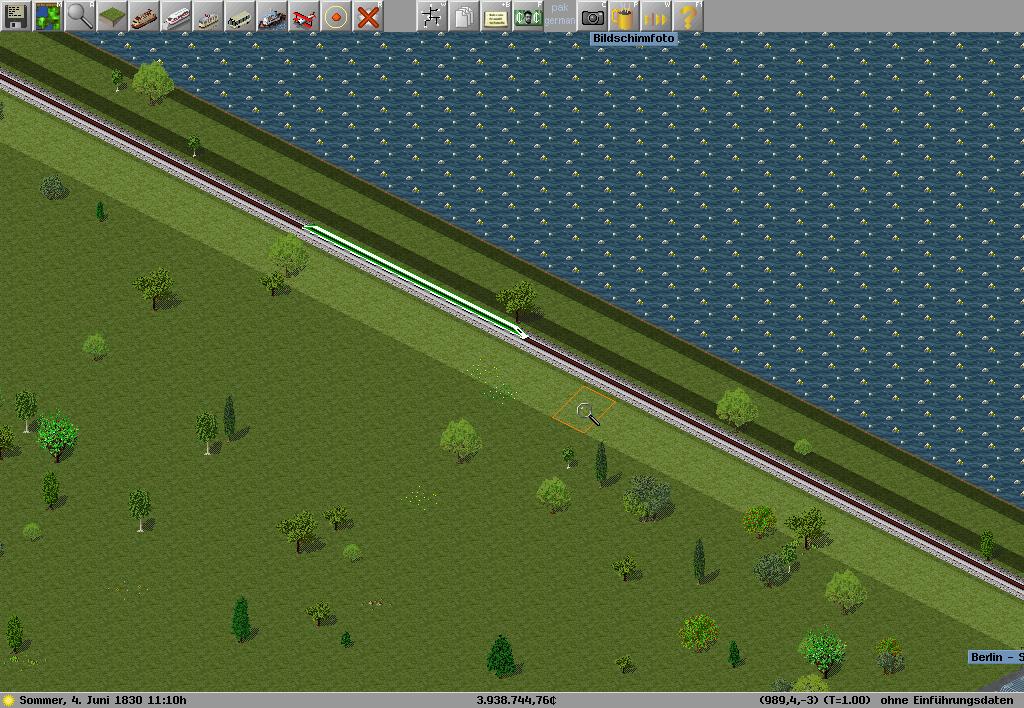Open the minimap from the toolbar
Screen dimensions: 1024x708
(48, 16)
